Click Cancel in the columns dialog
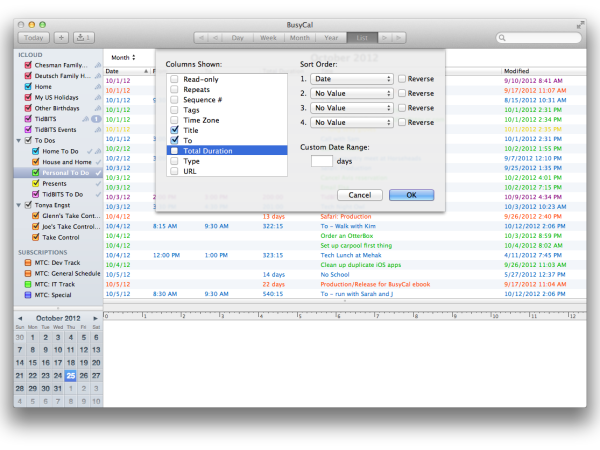This screenshot has width=600, height=450. [x=360, y=195]
